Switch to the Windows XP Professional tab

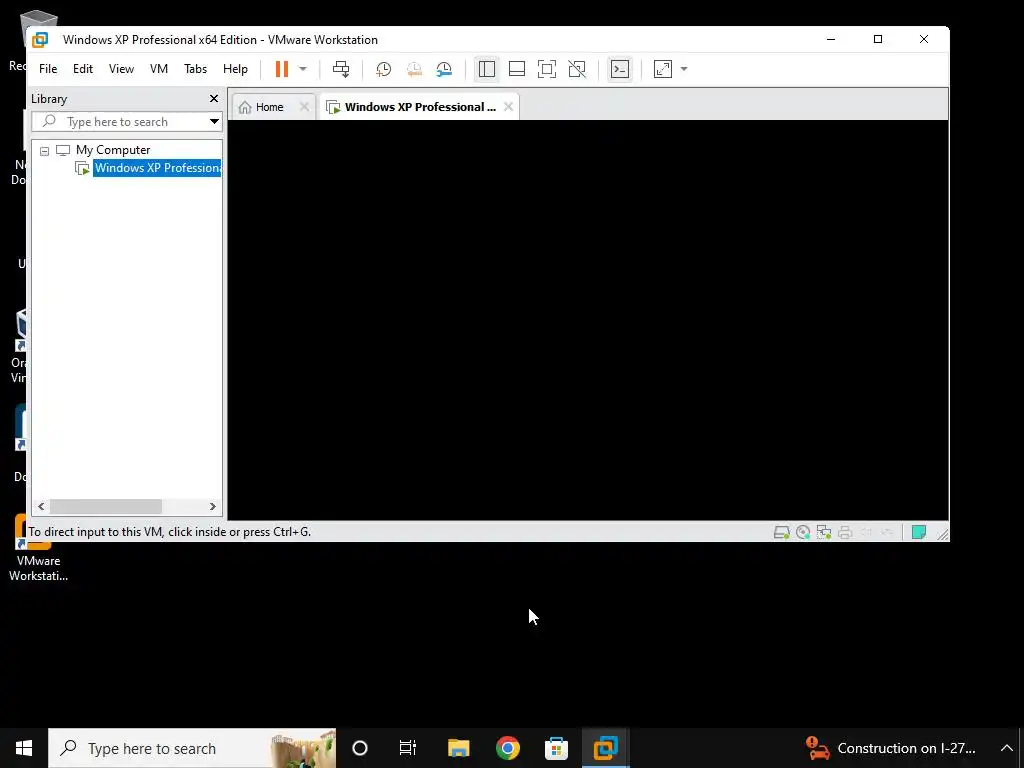(420, 107)
